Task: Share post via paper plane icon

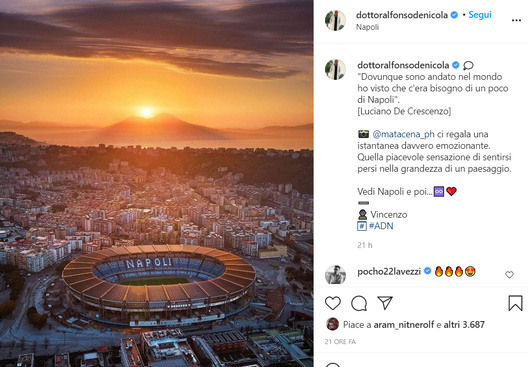Action: pyautogui.click(x=385, y=303)
